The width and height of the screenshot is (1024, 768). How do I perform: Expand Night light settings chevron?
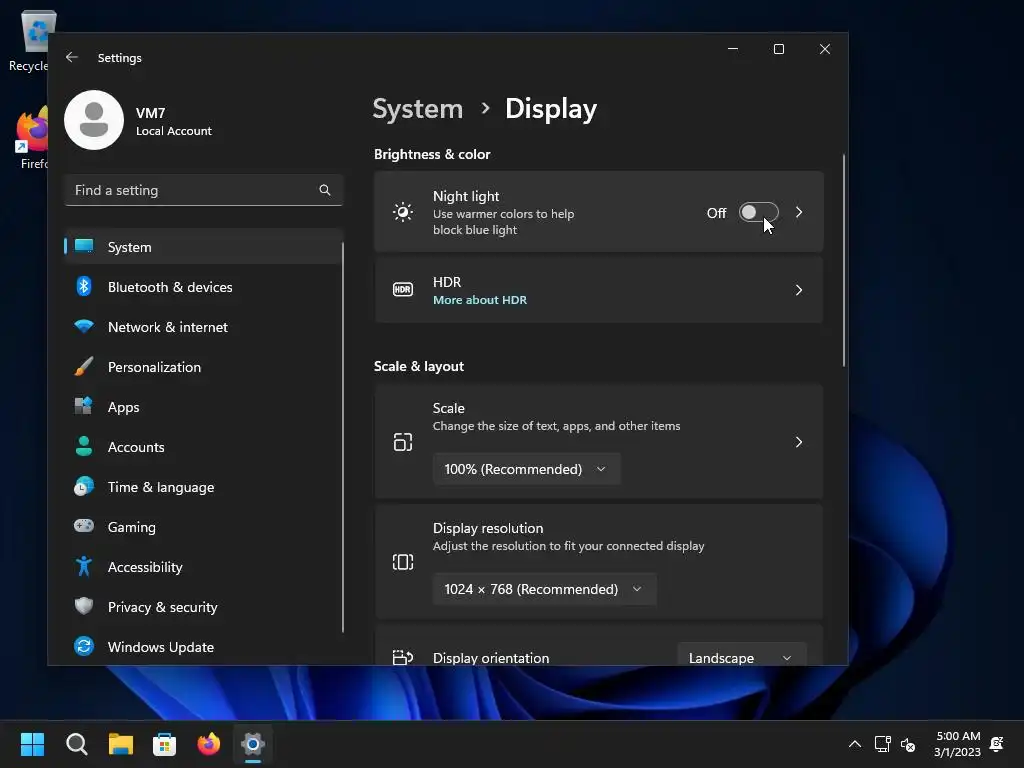tap(799, 212)
